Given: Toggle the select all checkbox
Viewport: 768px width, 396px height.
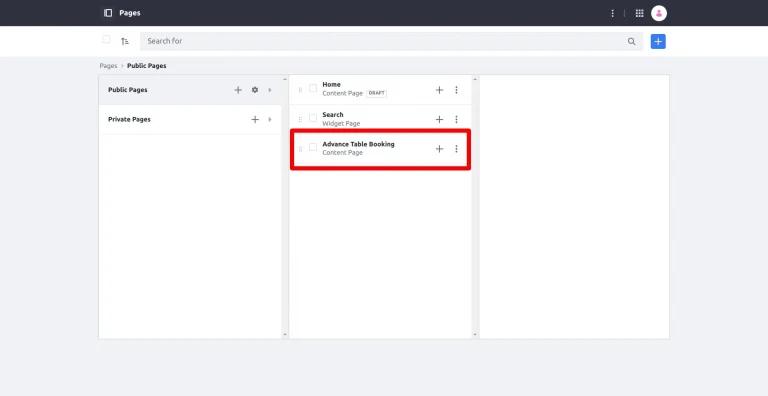Looking at the screenshot, I should pos(106,40).
